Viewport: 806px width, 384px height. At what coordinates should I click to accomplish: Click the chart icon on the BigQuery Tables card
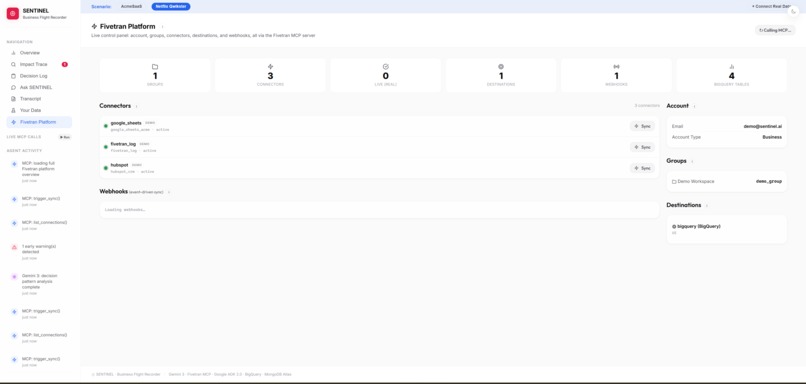coord(732,67)
